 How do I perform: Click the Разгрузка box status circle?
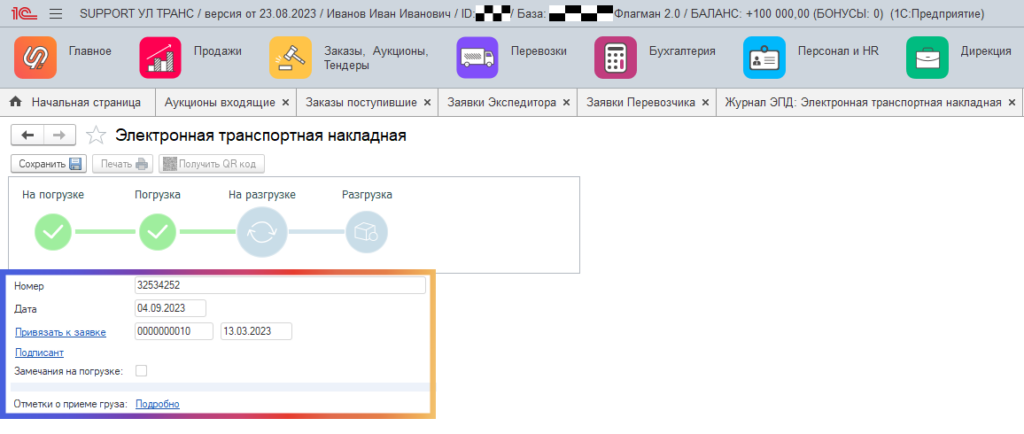(x=366, y=232)
